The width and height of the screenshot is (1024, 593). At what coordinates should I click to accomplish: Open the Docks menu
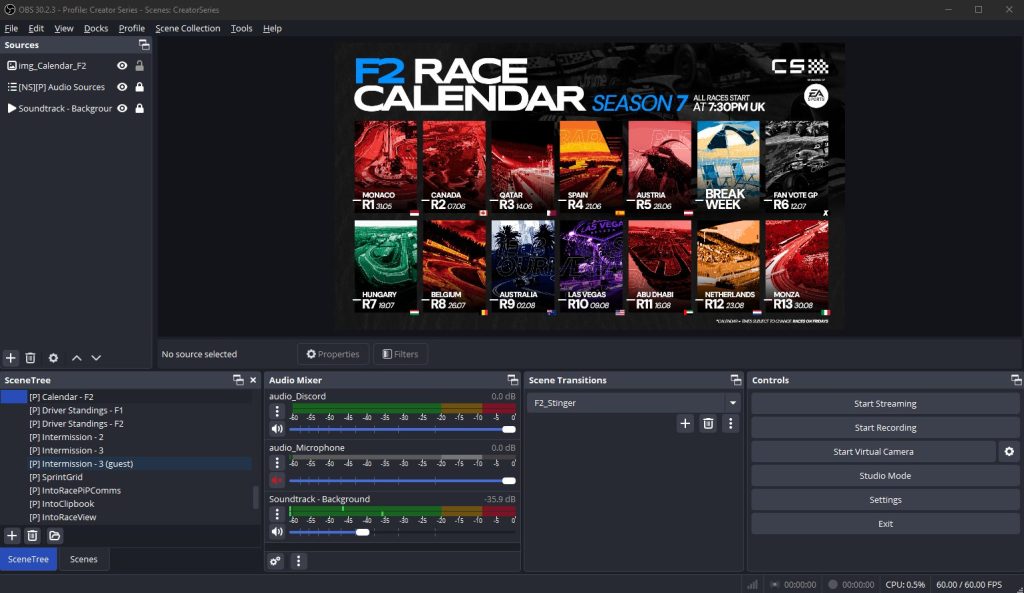click(96, 28)
